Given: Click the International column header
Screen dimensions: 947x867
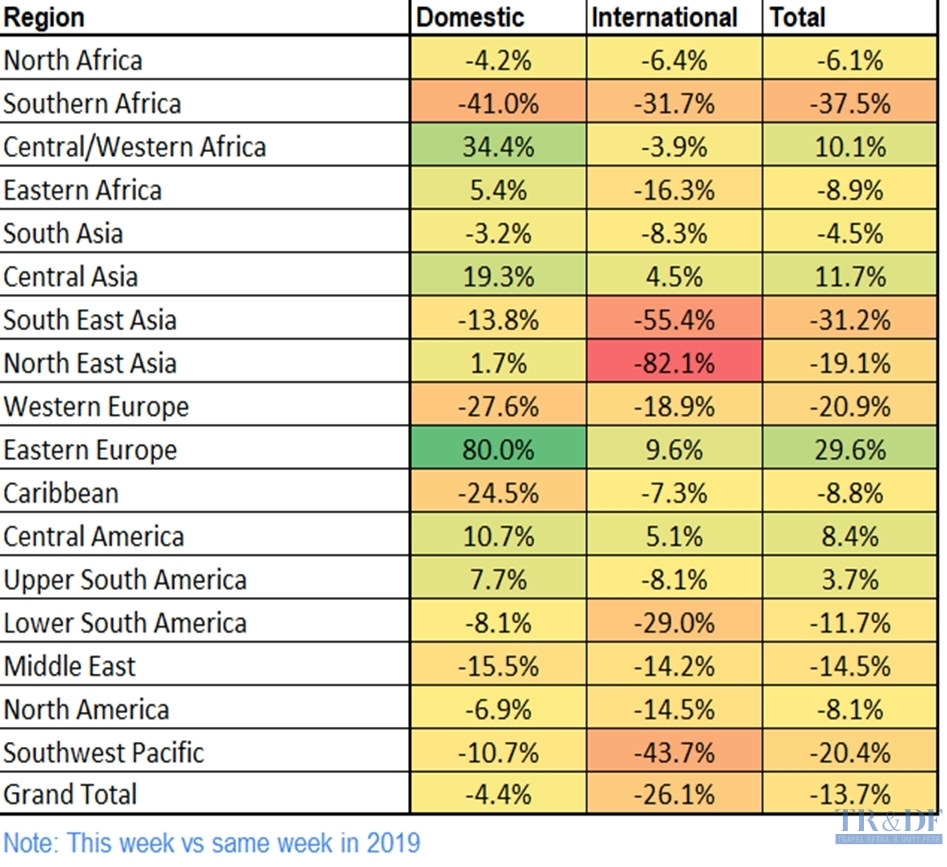Looking at the screenshot, I should pos(664,17).
